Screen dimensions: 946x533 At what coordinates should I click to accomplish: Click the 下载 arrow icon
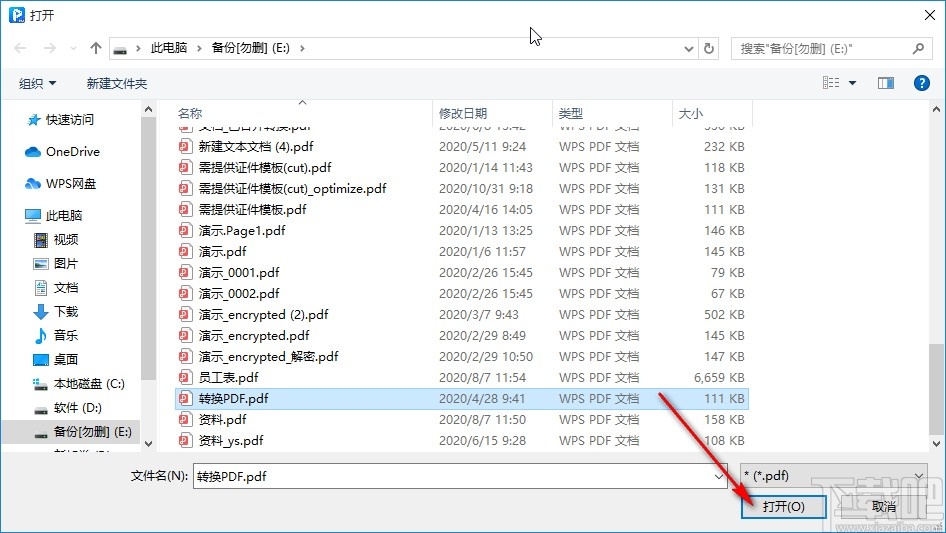pos(40,312)
